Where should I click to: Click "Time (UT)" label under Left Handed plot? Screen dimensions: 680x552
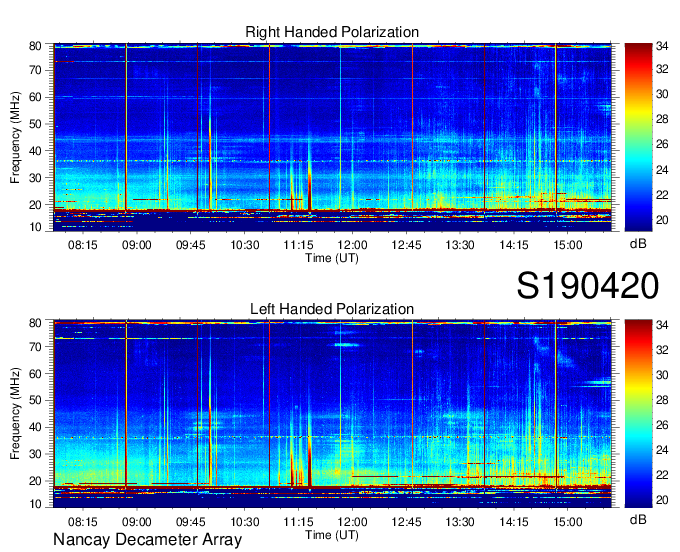click(332, 535)
